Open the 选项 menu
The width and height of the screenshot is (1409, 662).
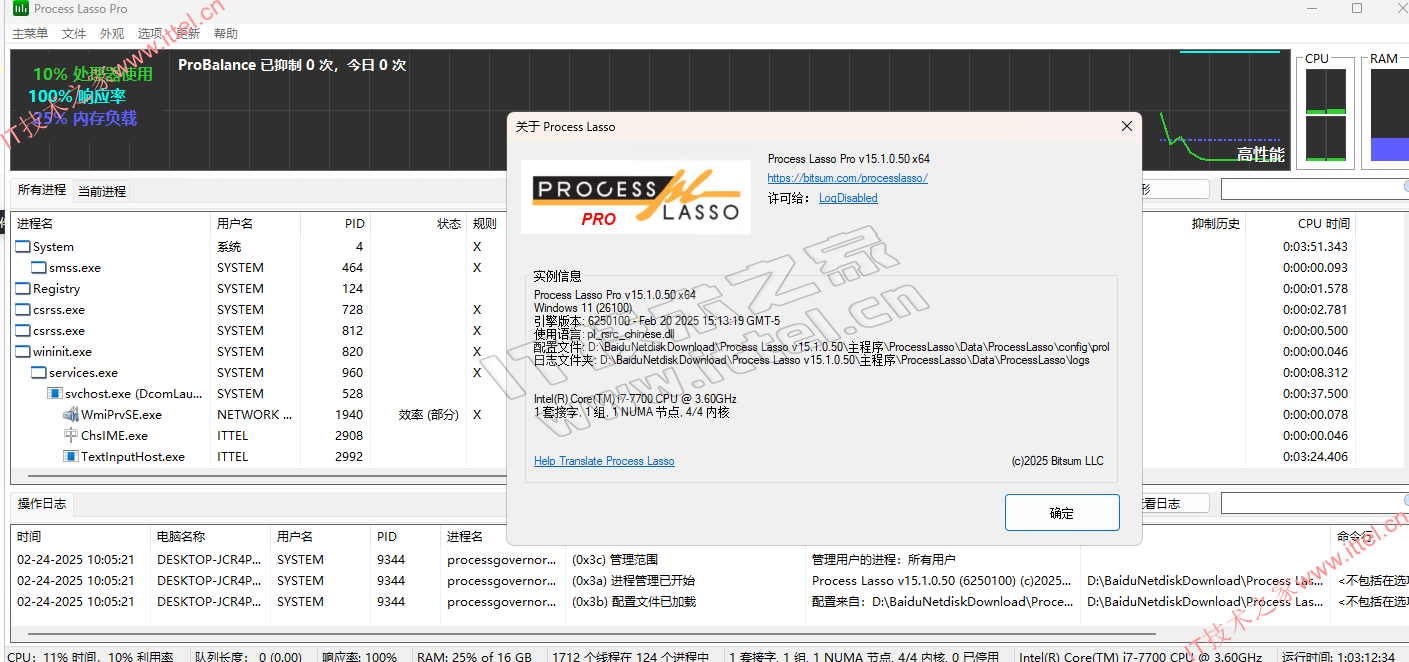pos(150,34)
